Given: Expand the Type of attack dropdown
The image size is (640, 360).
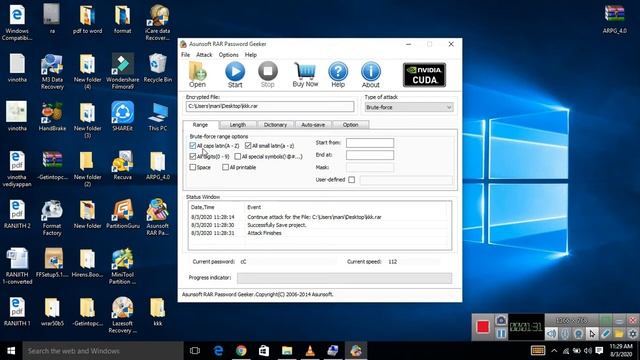Looking at the screenshot, I should point(409,107).
